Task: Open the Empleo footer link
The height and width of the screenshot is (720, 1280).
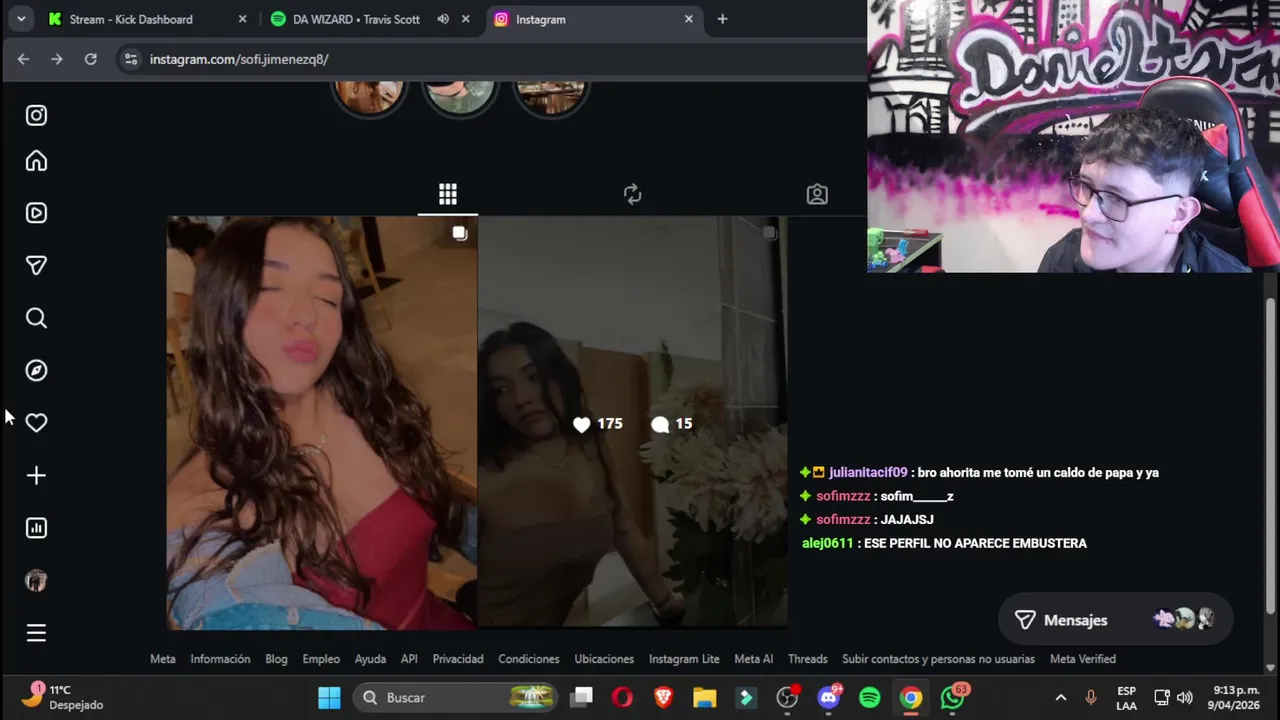Action: click(x=321, y=659)
